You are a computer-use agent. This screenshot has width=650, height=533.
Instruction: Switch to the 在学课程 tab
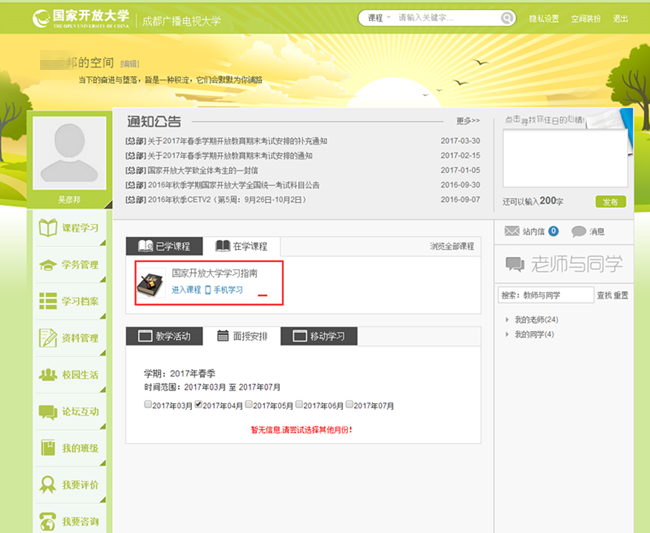tap(242, 246)
